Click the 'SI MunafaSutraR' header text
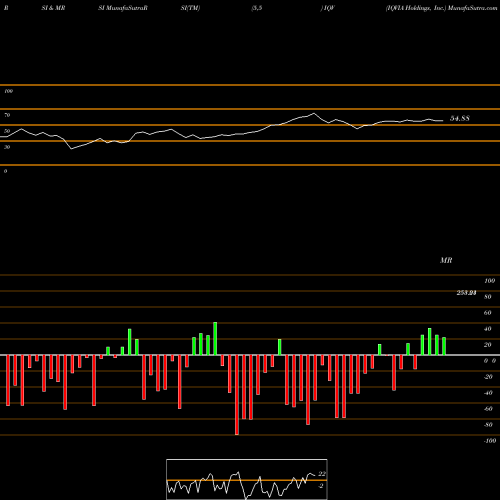 coord(123,8)
